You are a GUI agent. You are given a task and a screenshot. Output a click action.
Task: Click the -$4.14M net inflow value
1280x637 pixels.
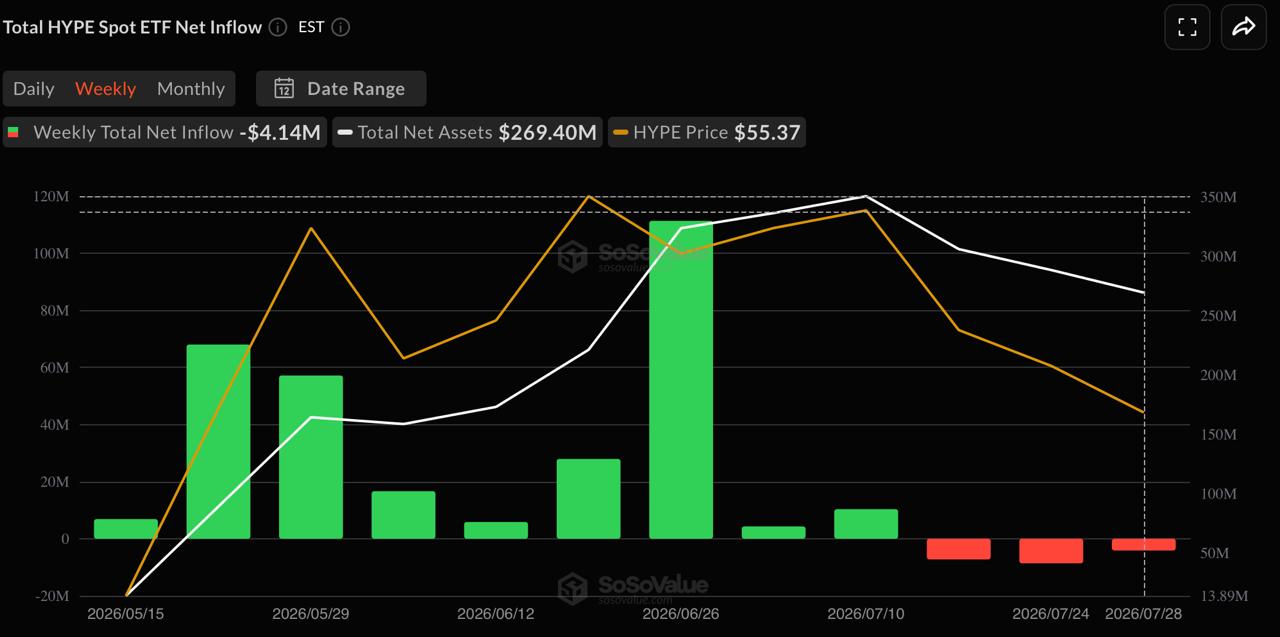(280, 132)
